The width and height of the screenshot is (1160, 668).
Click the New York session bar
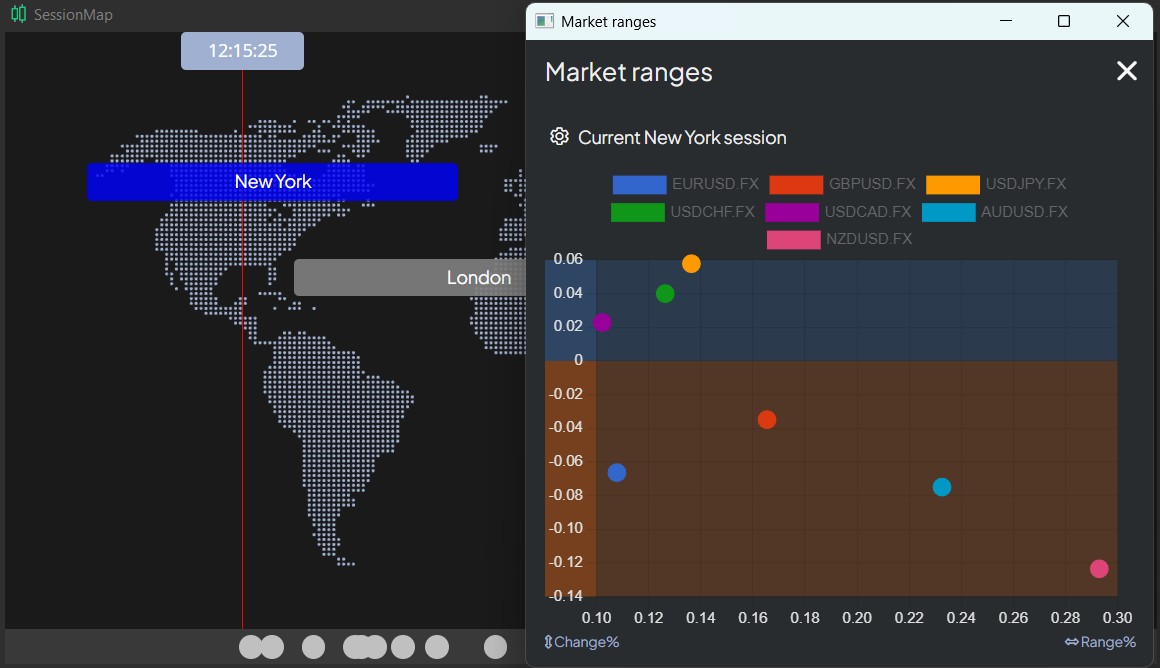pos(272,182)
